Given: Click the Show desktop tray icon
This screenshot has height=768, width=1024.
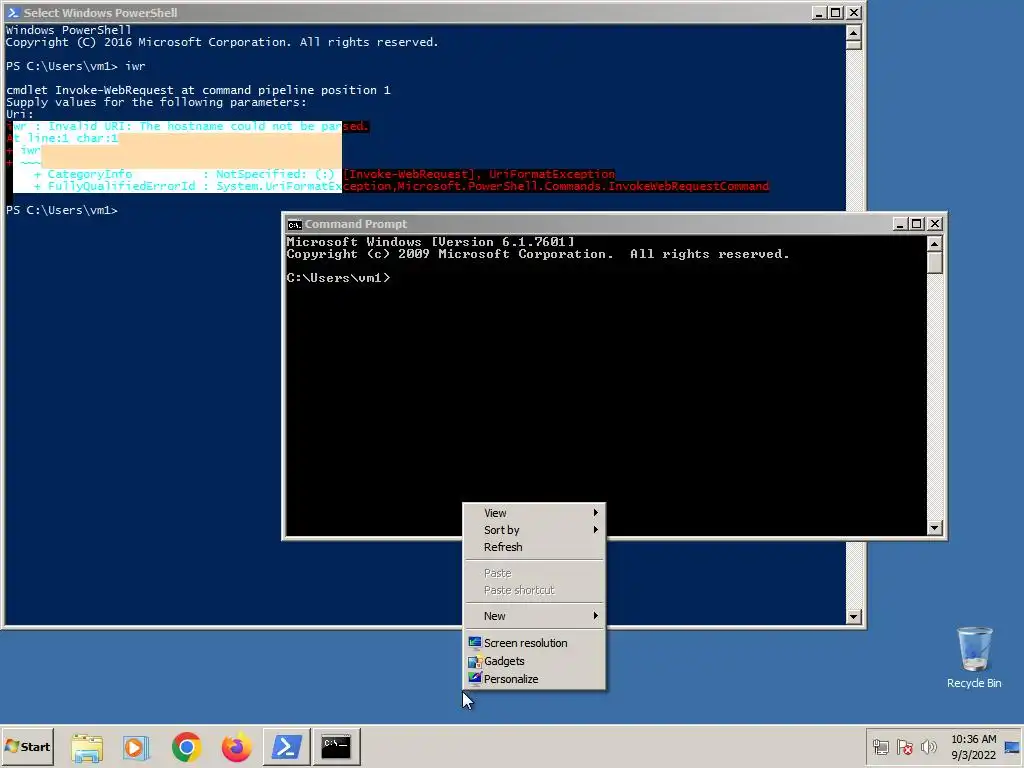Looking at the screenshot, I should tap(1012, 747).
